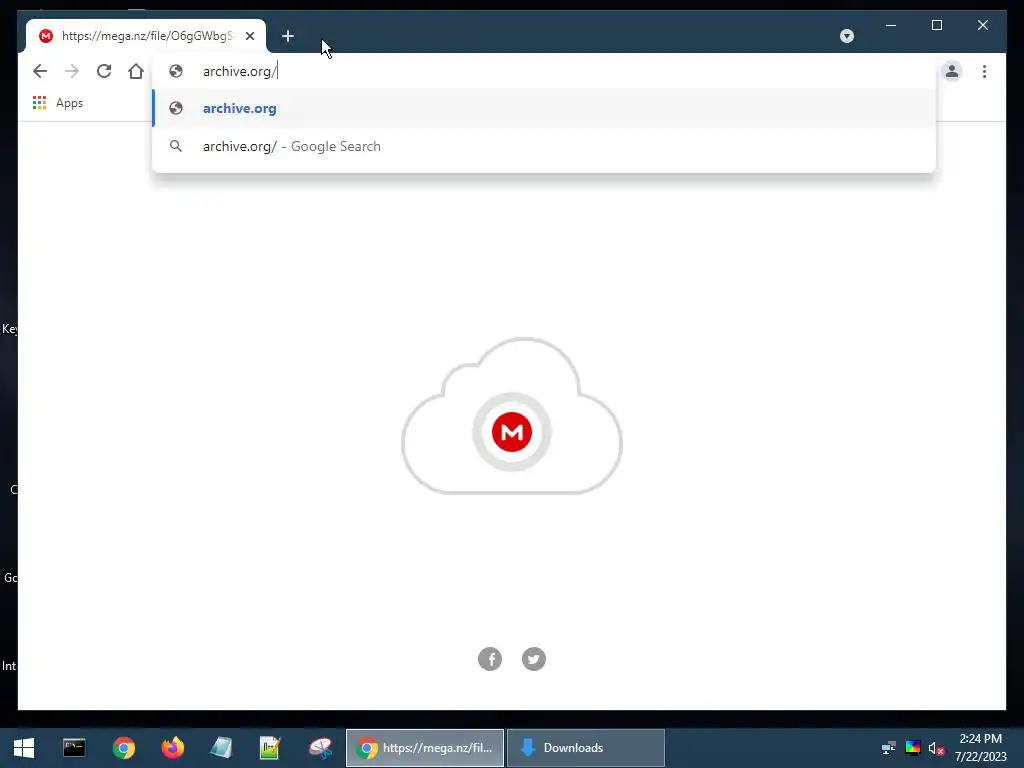Viewport: 1024px width, 768px height.
Task: Go back using the browser back arrow
Action: pos(40,71)
